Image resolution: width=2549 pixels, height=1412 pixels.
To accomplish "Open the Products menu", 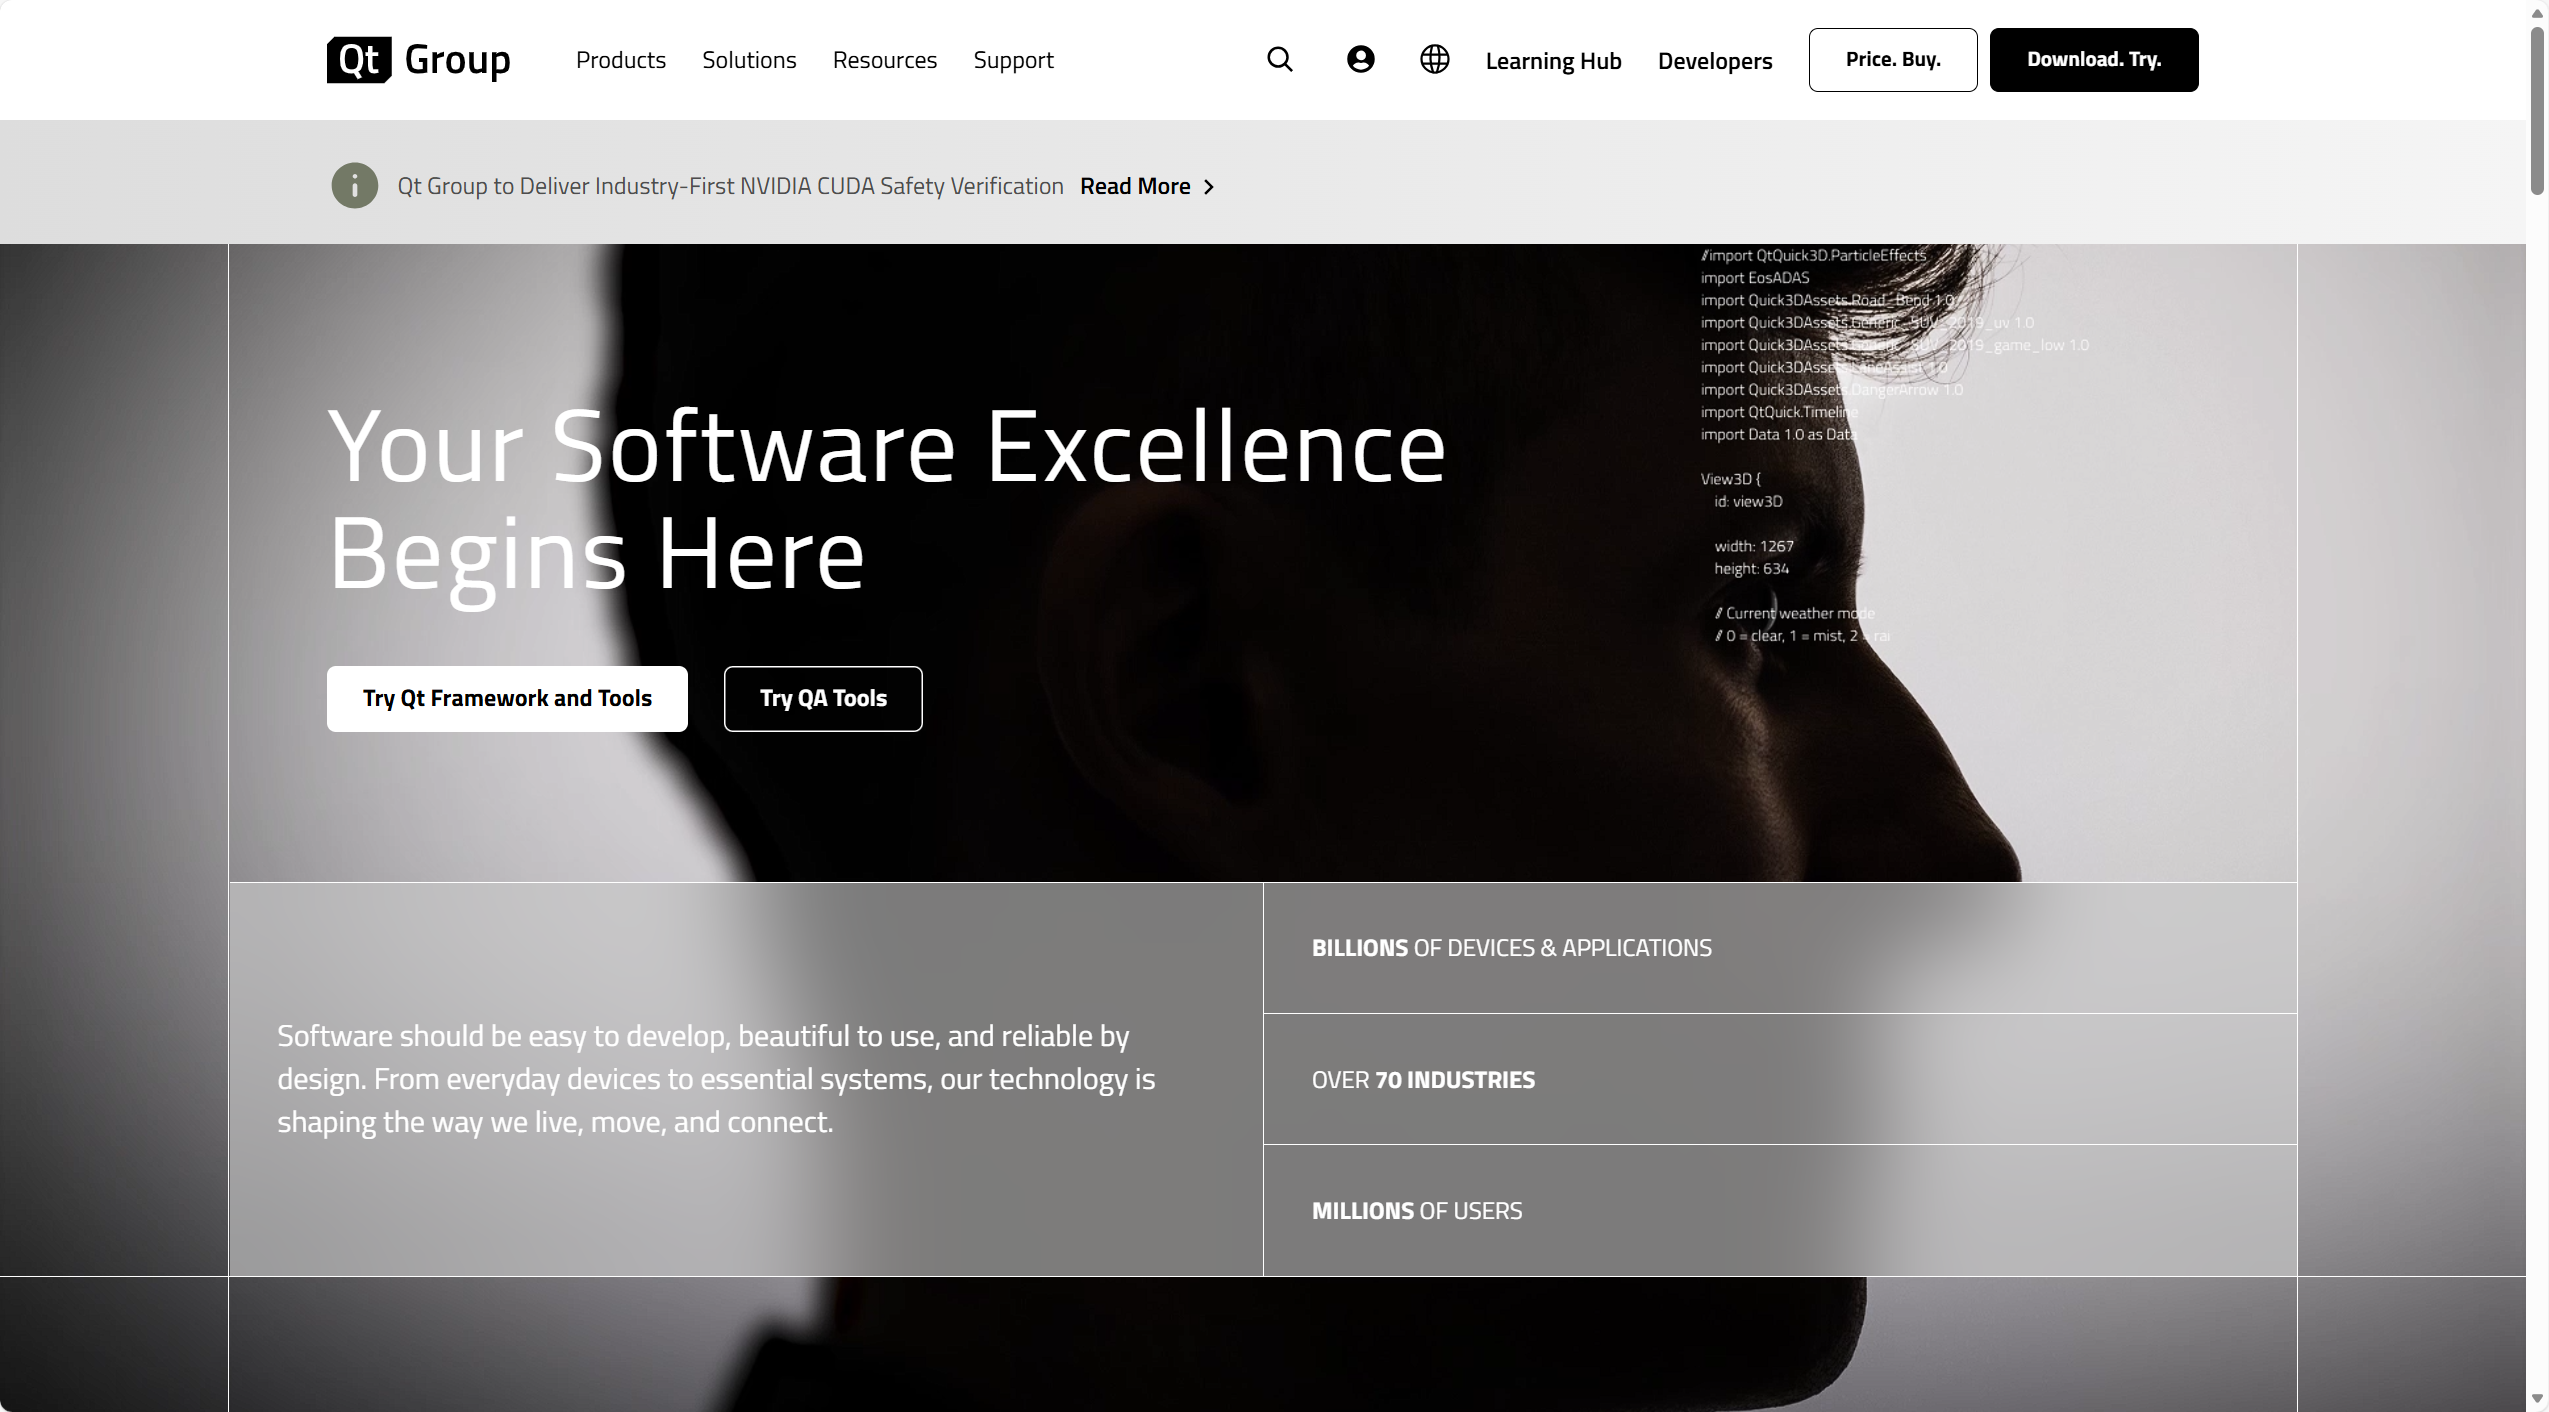I will click(620, 60).
